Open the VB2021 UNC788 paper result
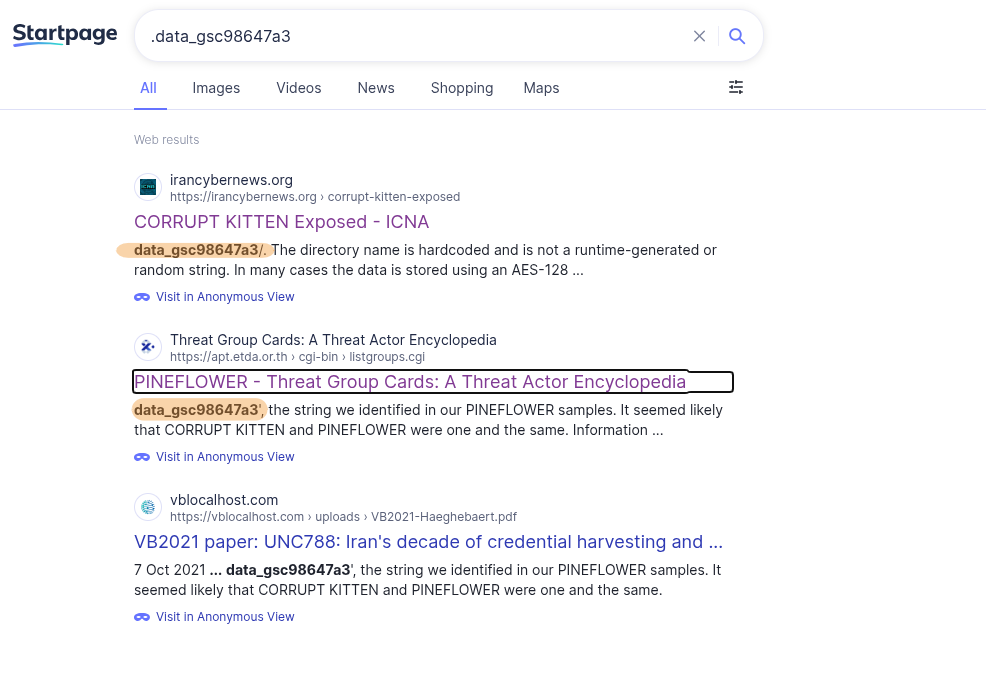986x698 pixels. click(x=428, y=542)
